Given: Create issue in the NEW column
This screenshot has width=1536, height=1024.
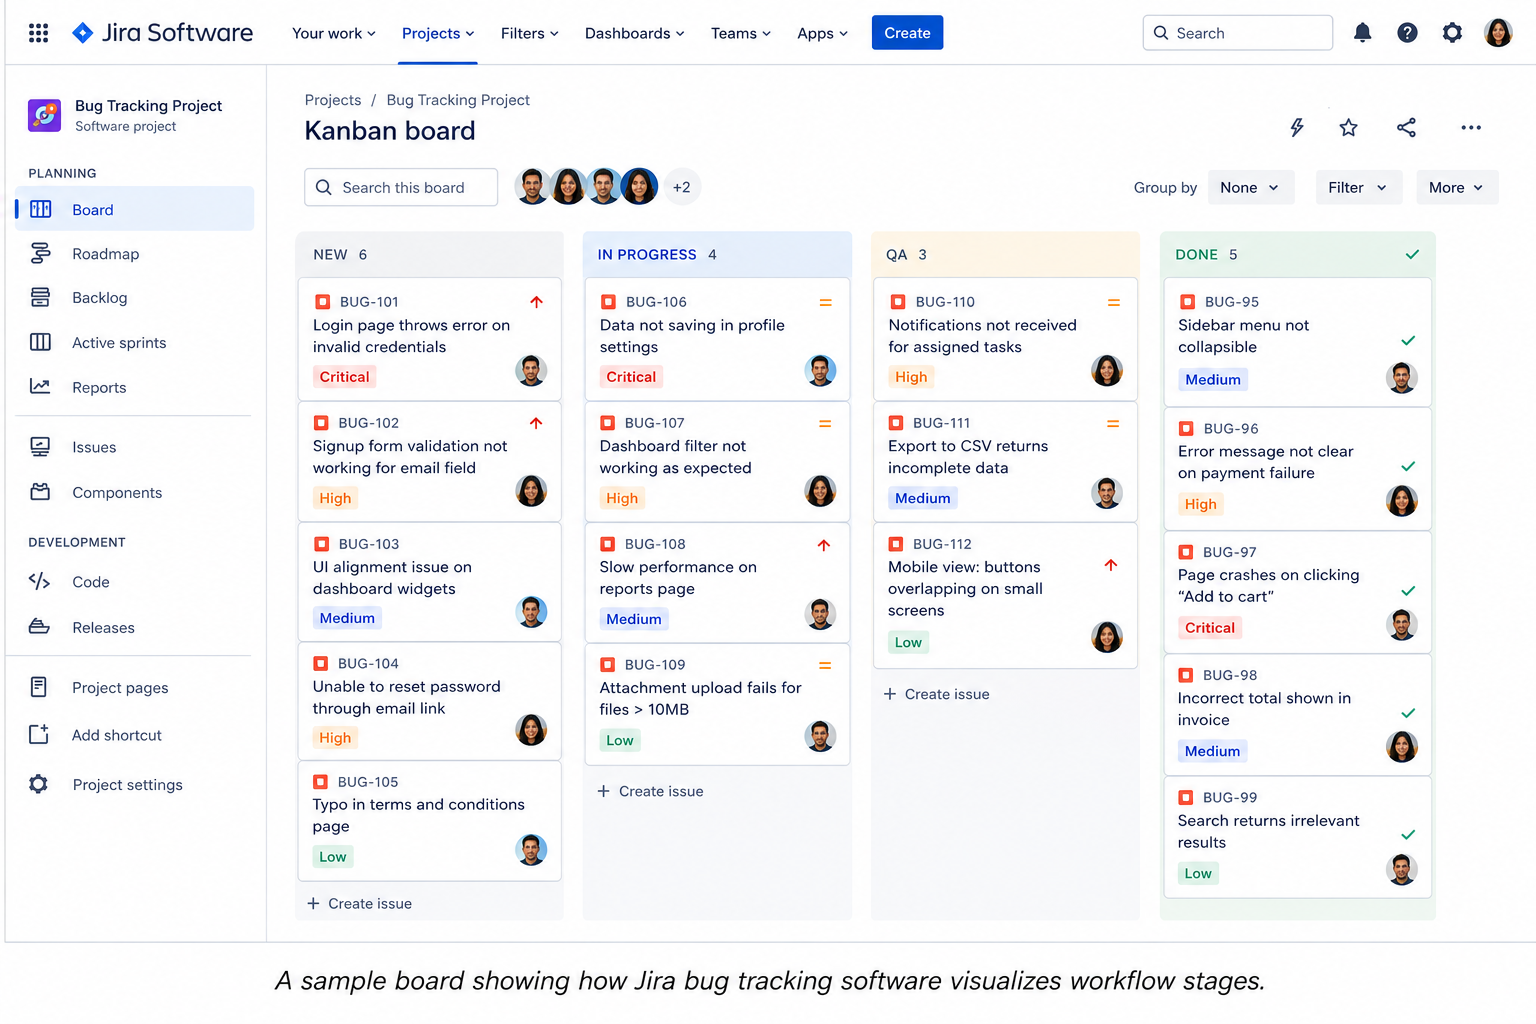Looking at the screenshot, I should click(x=359, y=903).
